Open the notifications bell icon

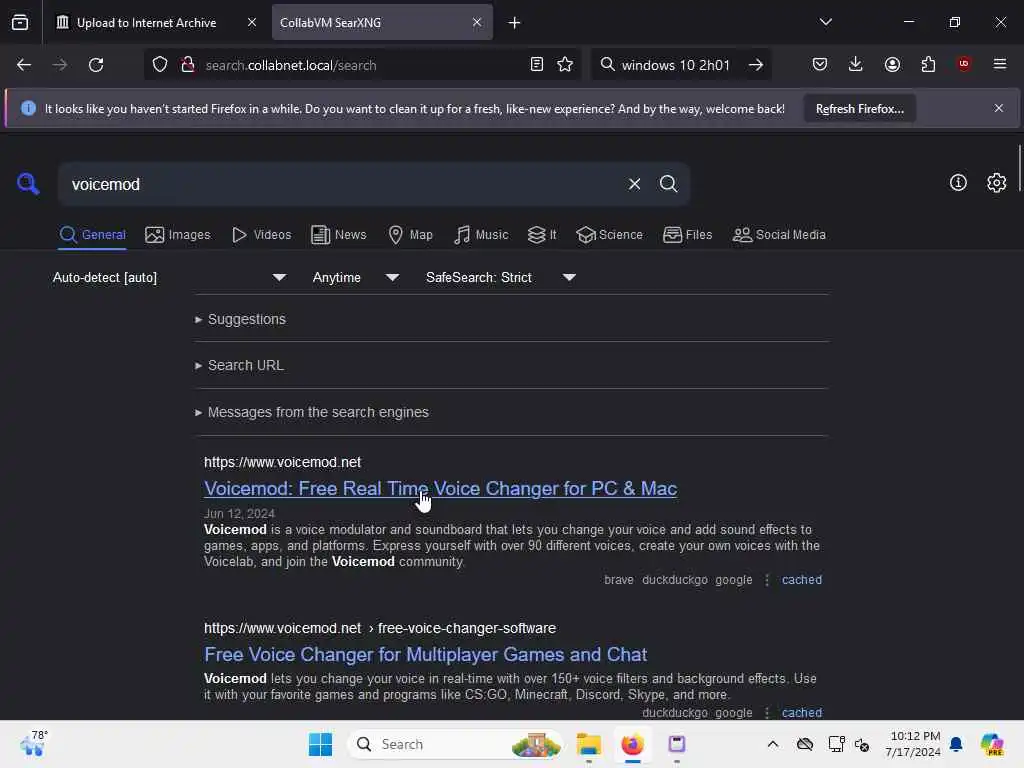(956, 744)
